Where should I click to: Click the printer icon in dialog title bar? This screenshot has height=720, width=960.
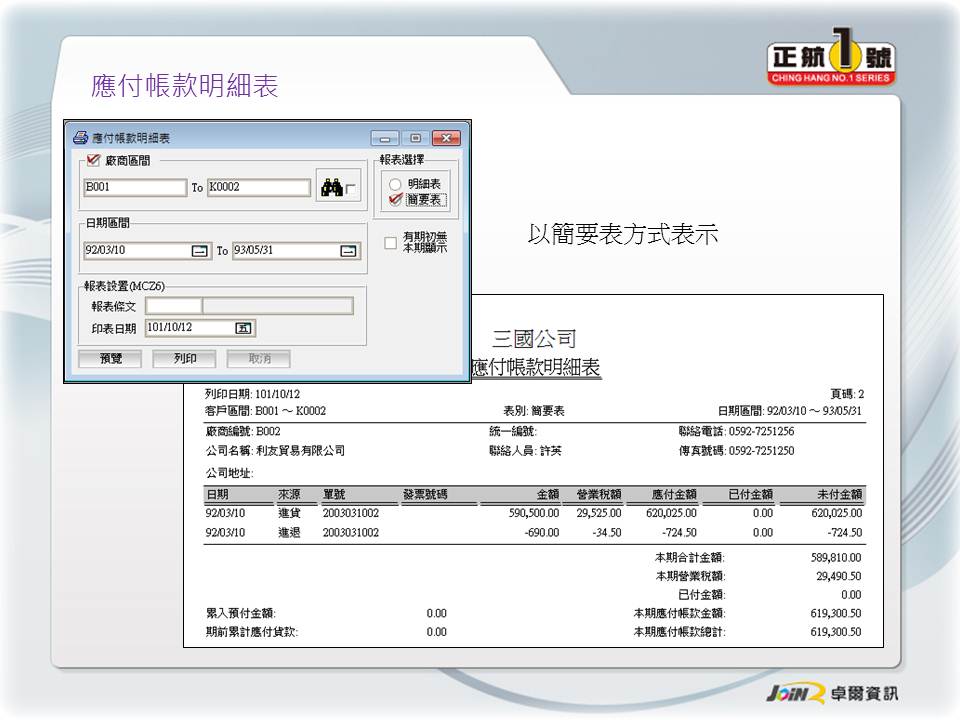(x=81, y=138)
